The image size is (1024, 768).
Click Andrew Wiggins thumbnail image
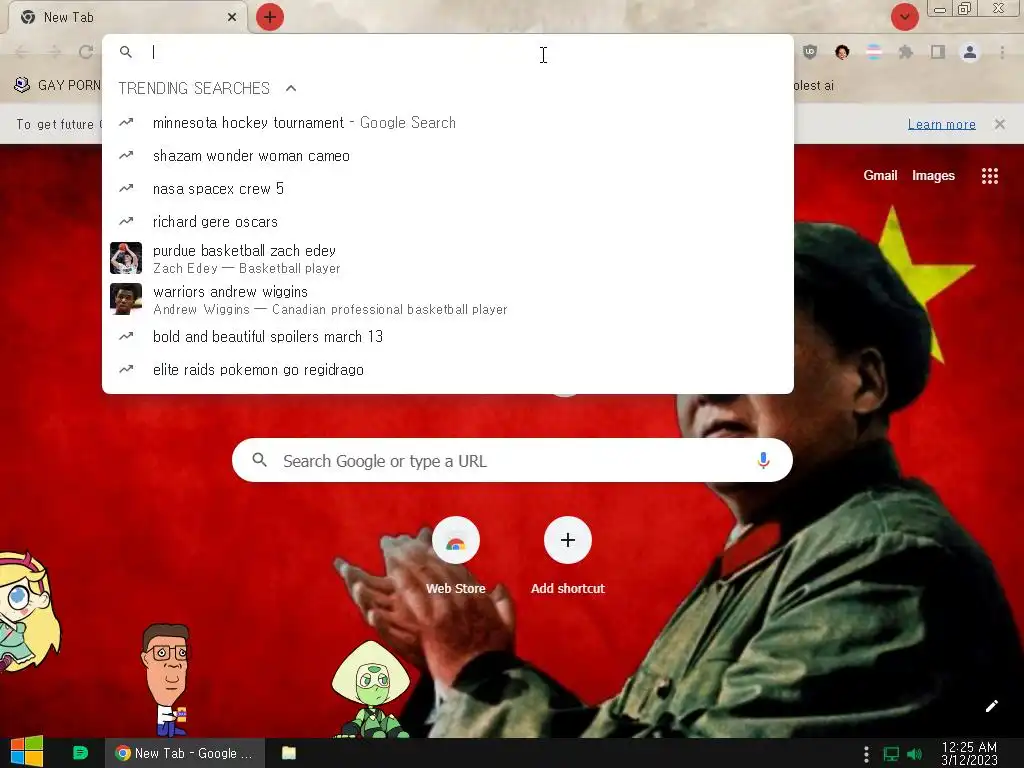tap(126, 299)
